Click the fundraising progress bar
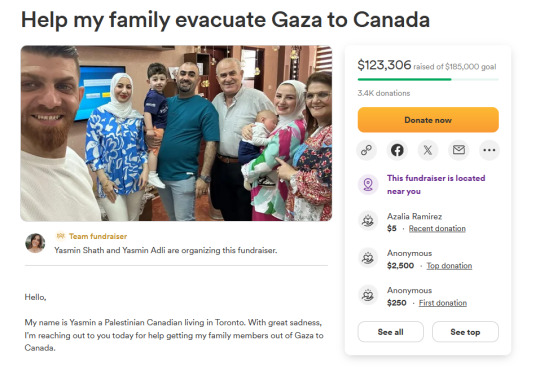The image size is (540, 367). coord(428,80)
